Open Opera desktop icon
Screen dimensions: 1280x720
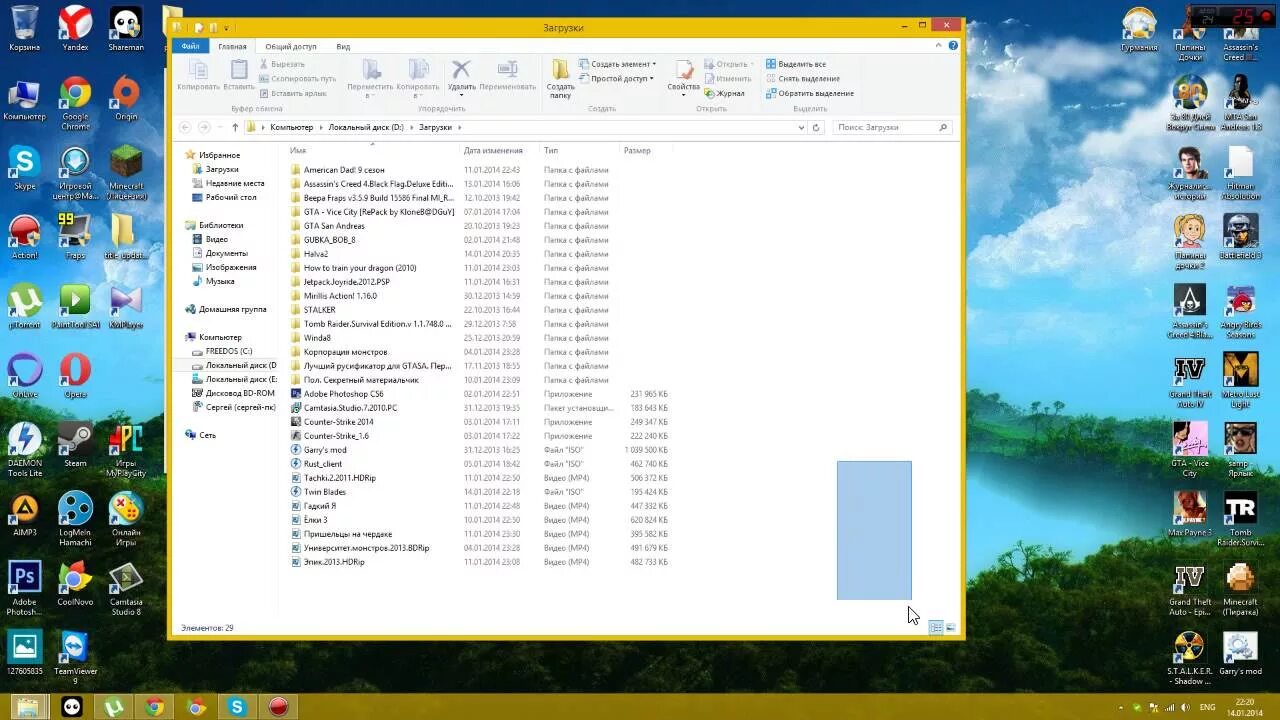click(x=75, y=376)
